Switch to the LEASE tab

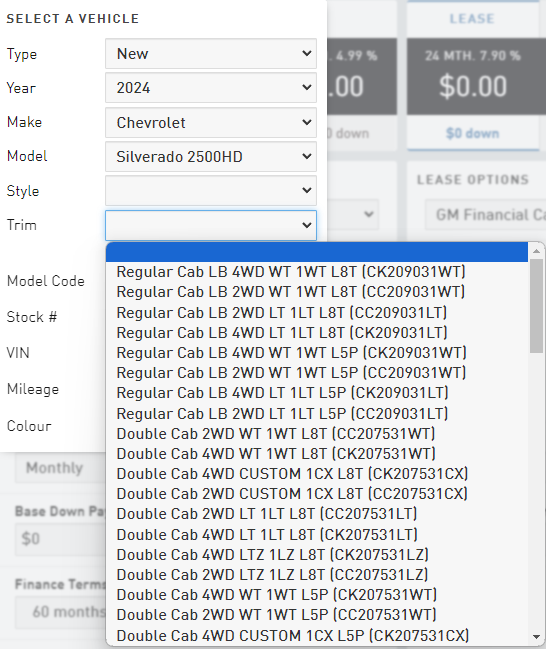472,19
